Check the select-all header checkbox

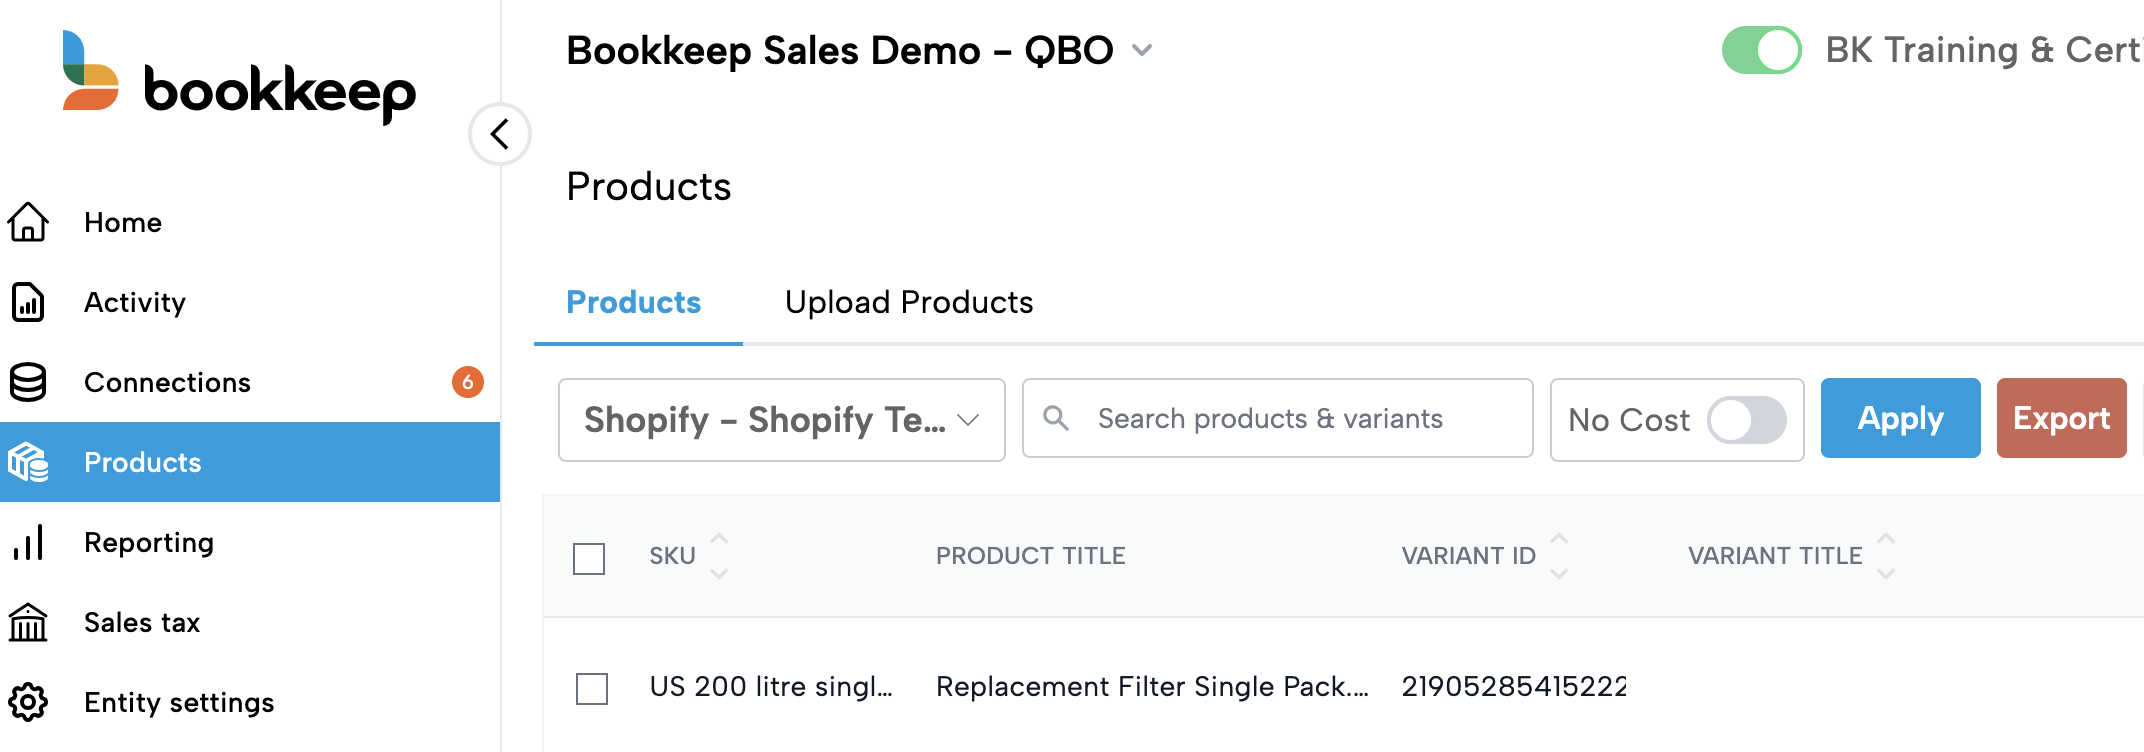(589, 558)
